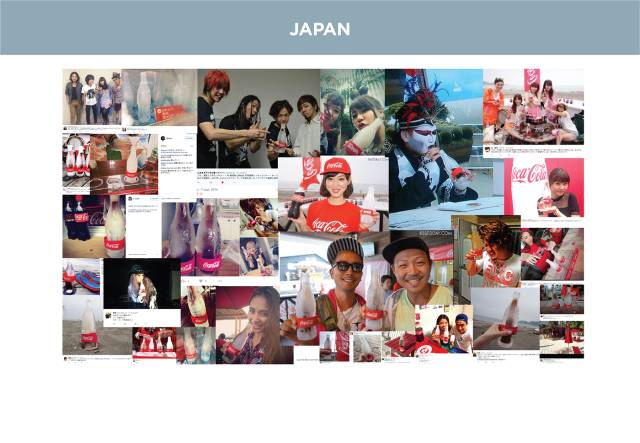Select woman beside Coca-Cola banner photo
Viewport: 640px width, 443px height.
(x=544, y=187)
